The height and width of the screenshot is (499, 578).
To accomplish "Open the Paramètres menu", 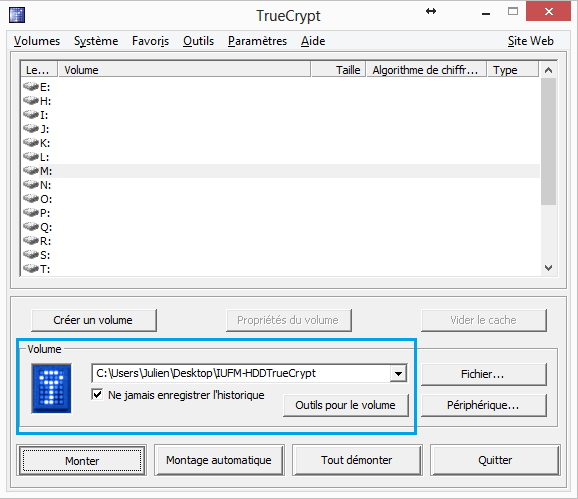I will coord(257,41).
